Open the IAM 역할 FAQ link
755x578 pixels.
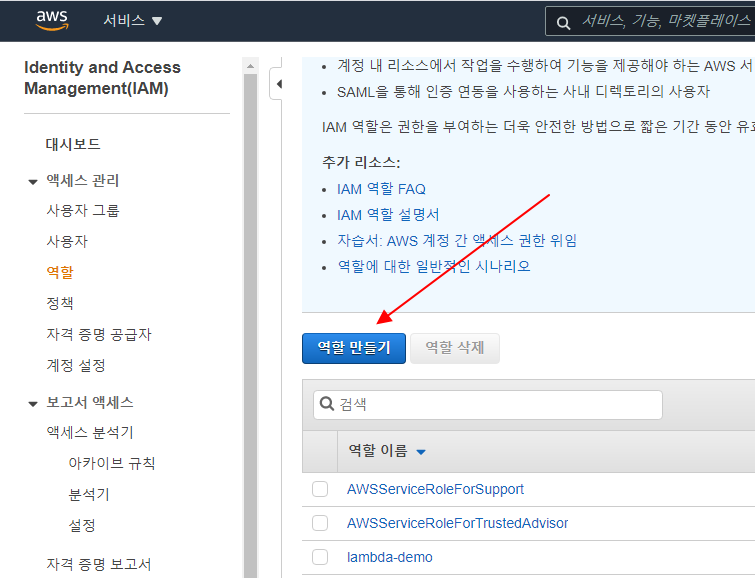coord(381,189)
